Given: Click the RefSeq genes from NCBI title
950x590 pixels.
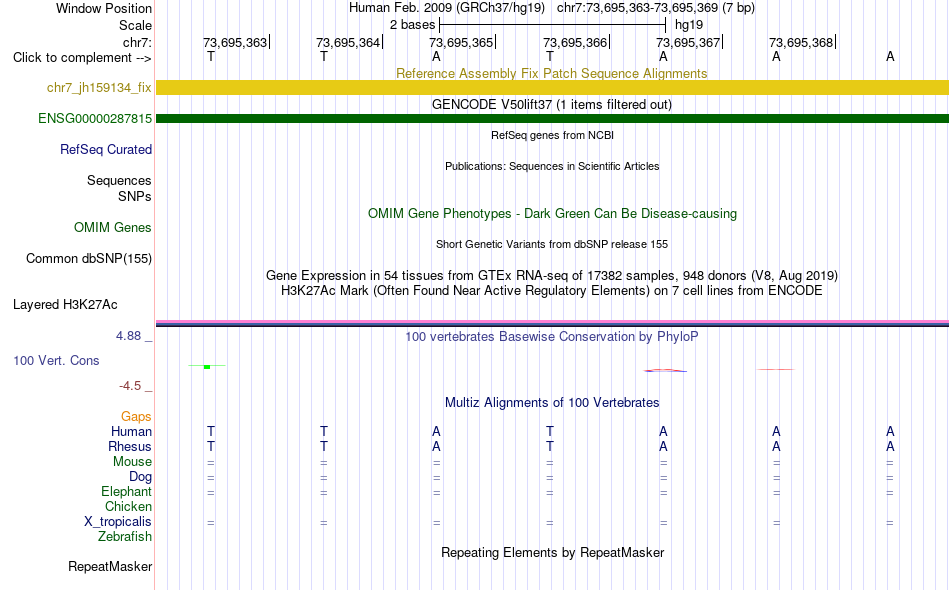Looking at the screenshot, I should click(553, 135).
